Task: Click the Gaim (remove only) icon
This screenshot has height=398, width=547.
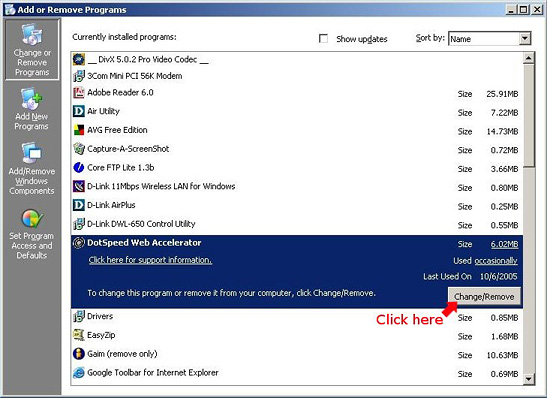Action: point(79,354)
